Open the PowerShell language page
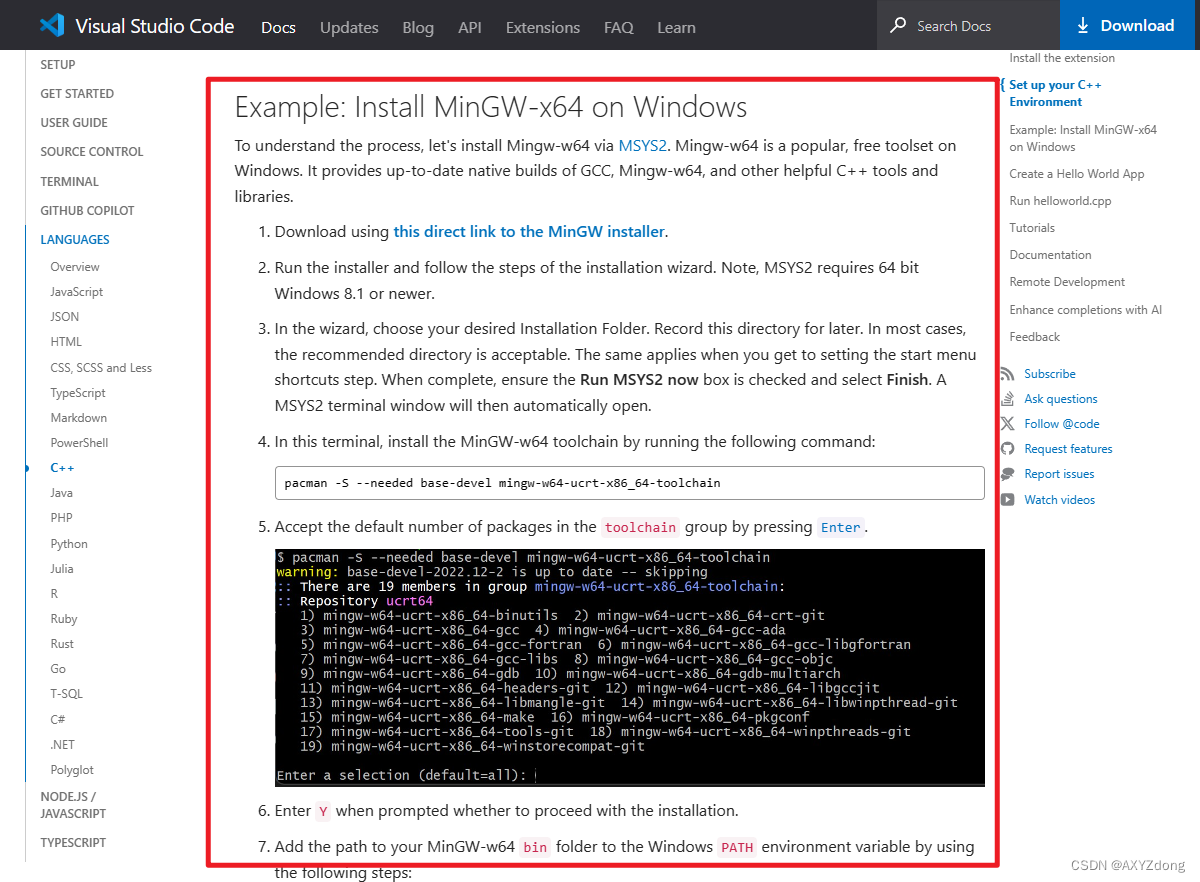 (x=79, y=443)
